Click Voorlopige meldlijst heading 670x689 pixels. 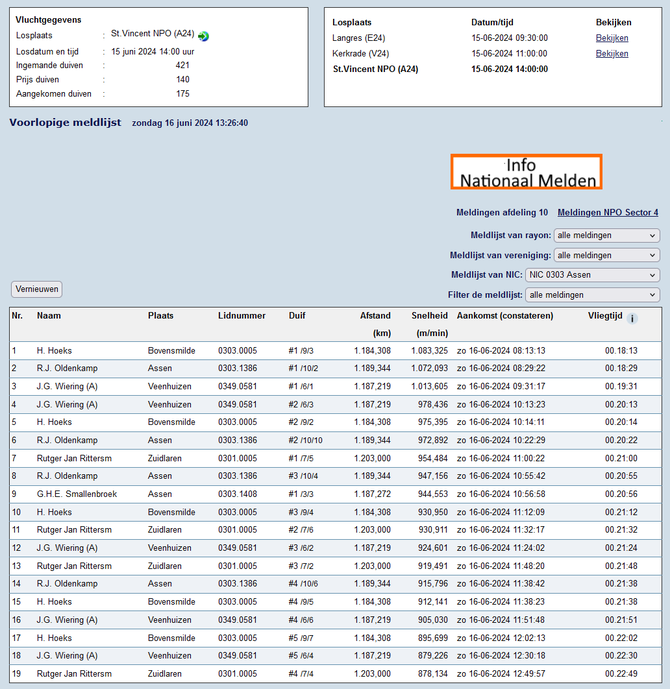(x=65, y=123)
